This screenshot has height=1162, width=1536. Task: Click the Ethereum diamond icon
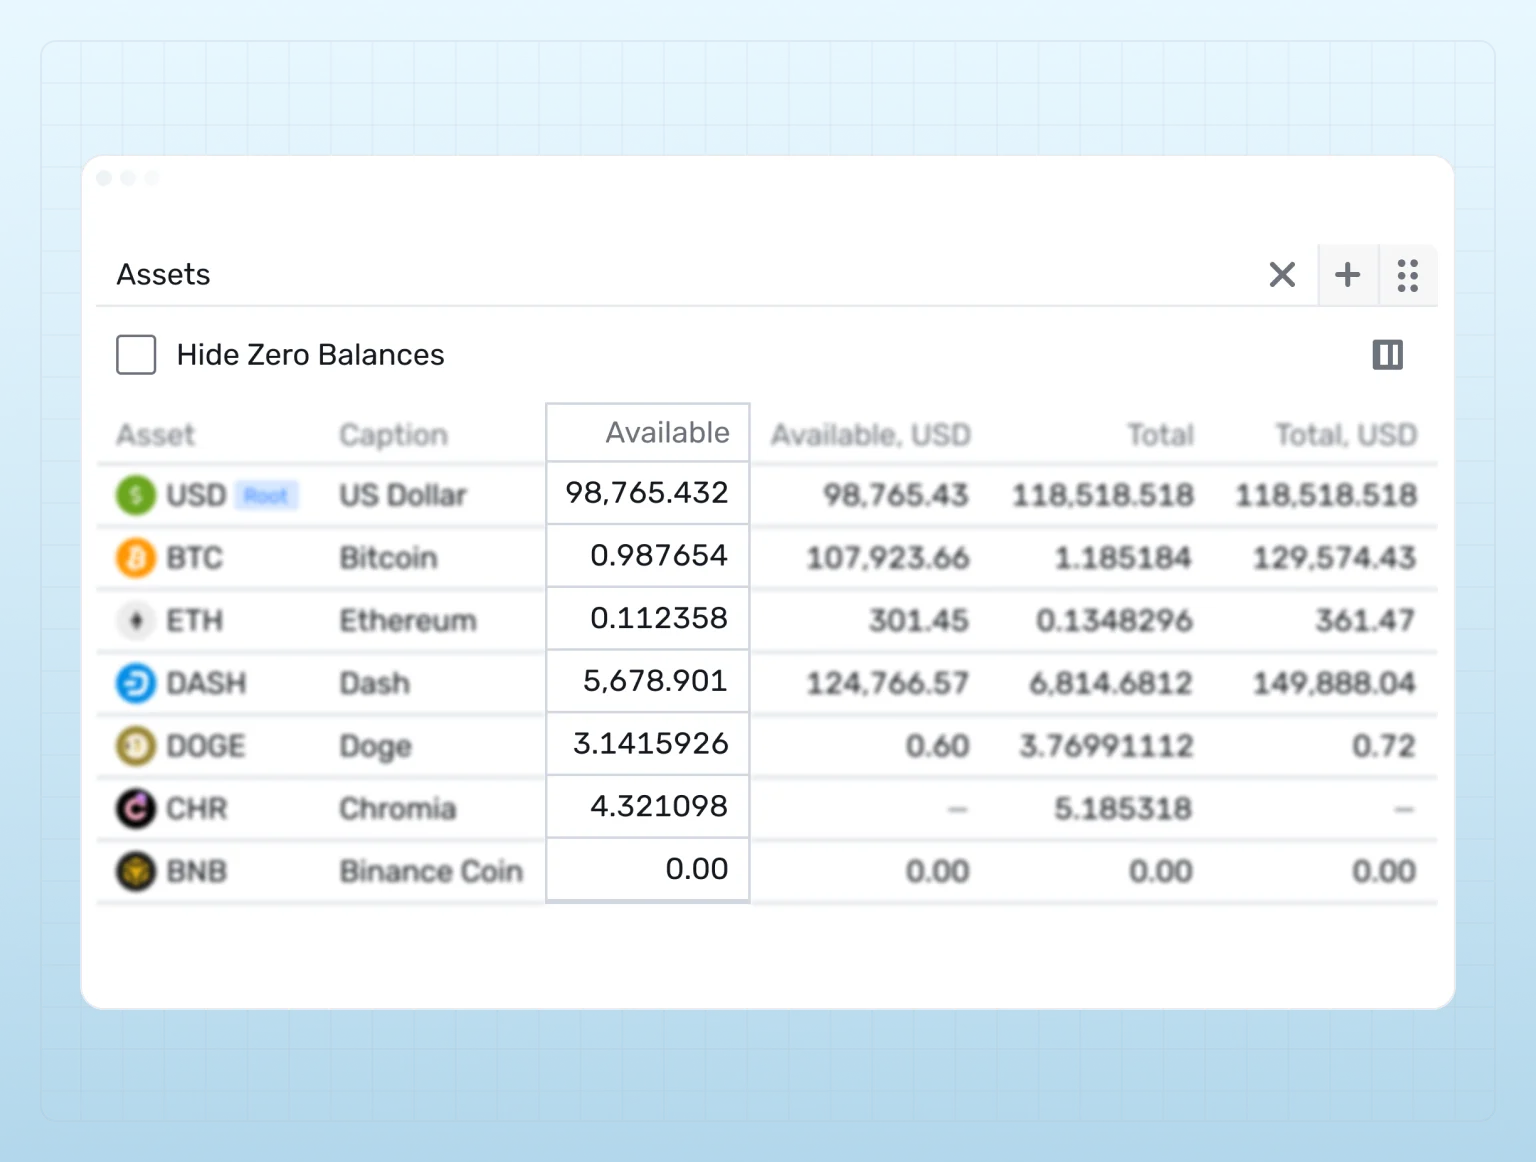point(136,621)
